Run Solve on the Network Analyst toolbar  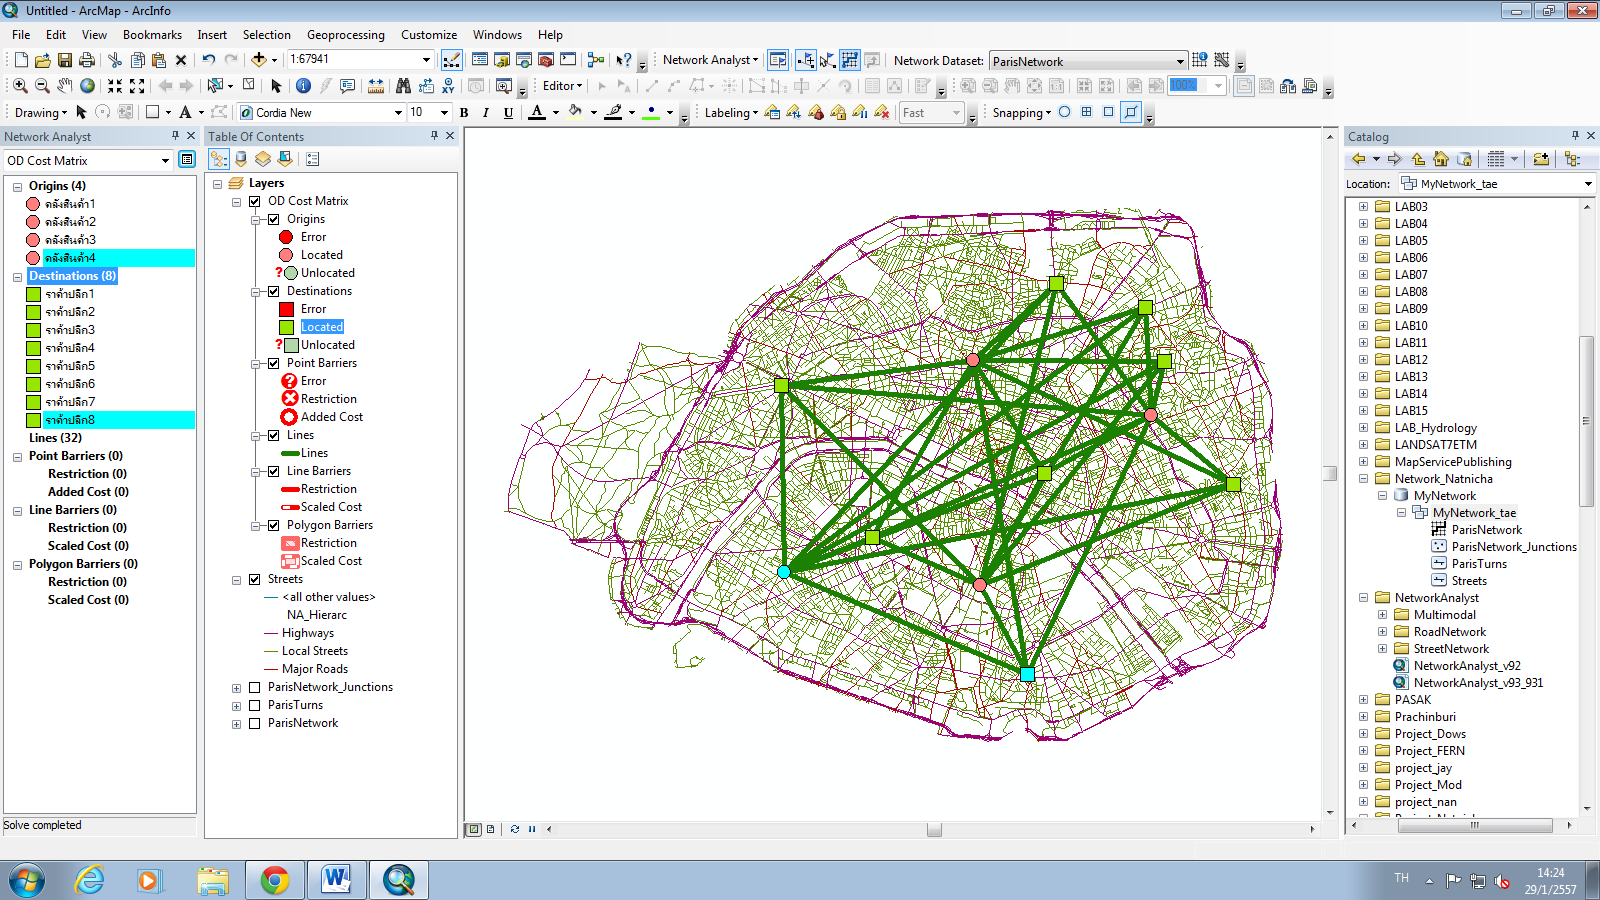tap(848, 60)
